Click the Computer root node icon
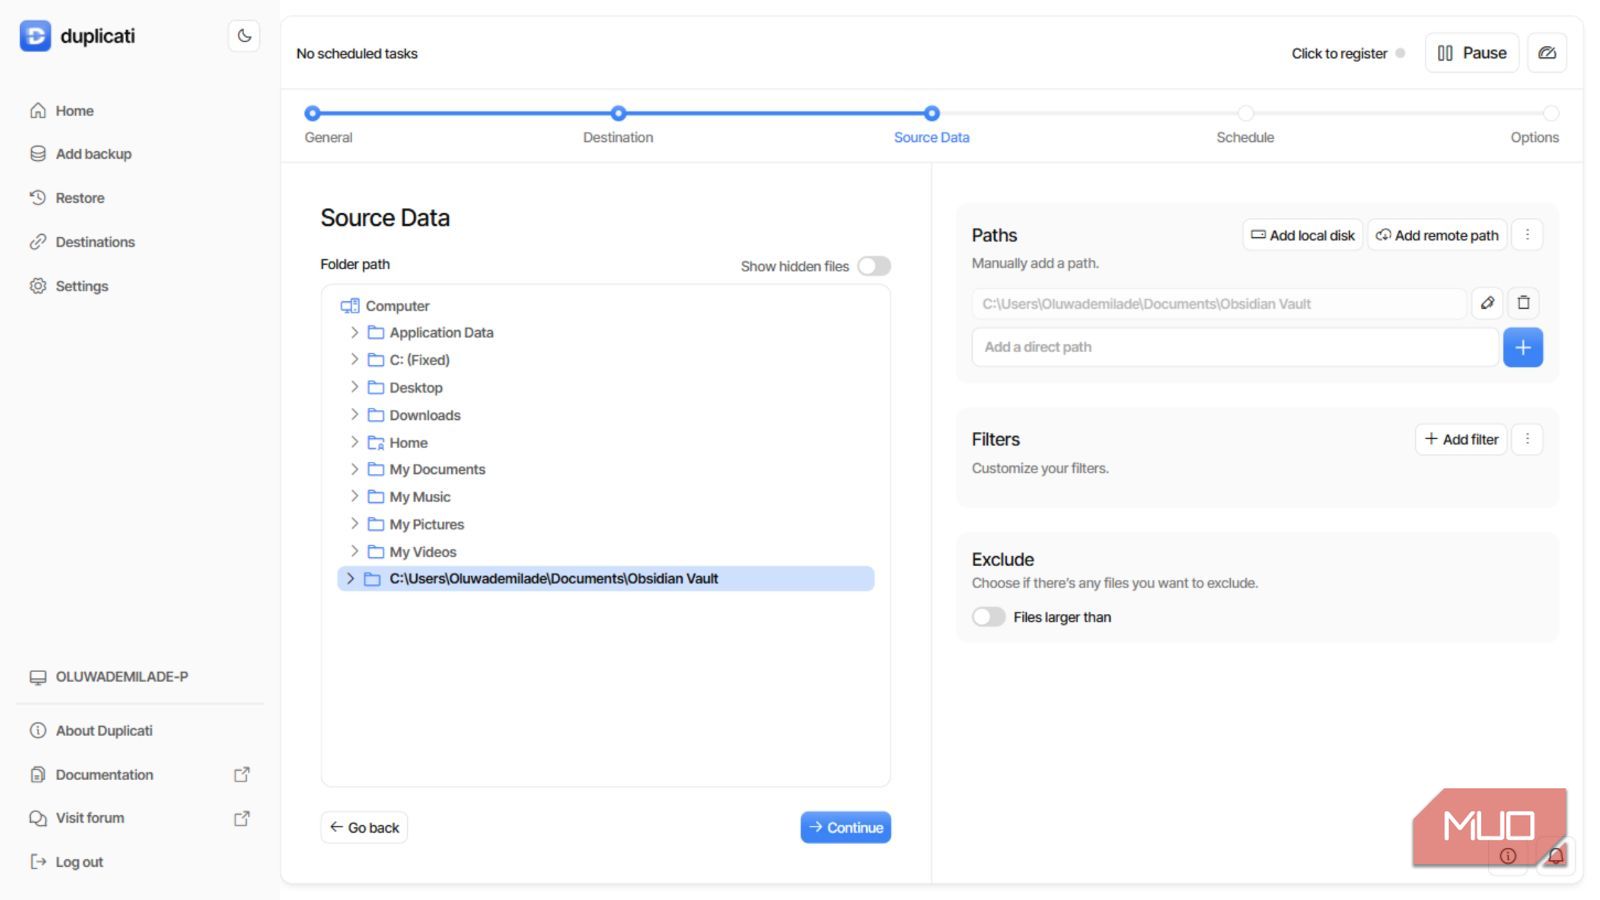Image resolution: width=1600 pixels, height=900 pixels. pos(350,306)
